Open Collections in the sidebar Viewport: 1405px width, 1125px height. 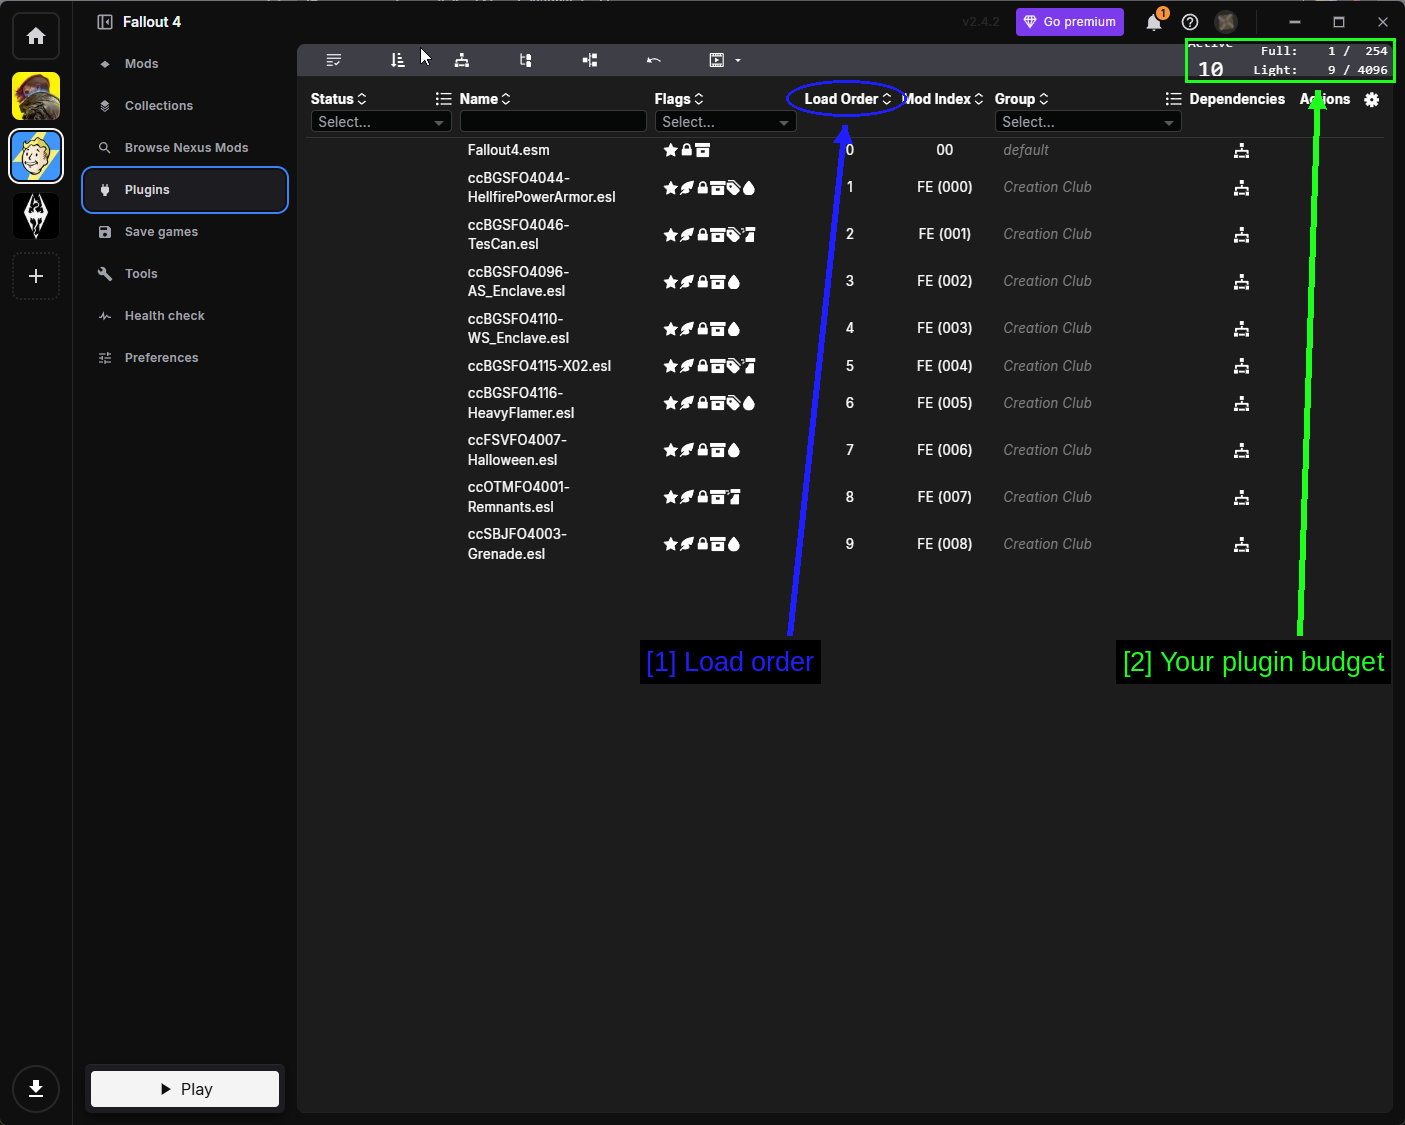tap(185, 106)
